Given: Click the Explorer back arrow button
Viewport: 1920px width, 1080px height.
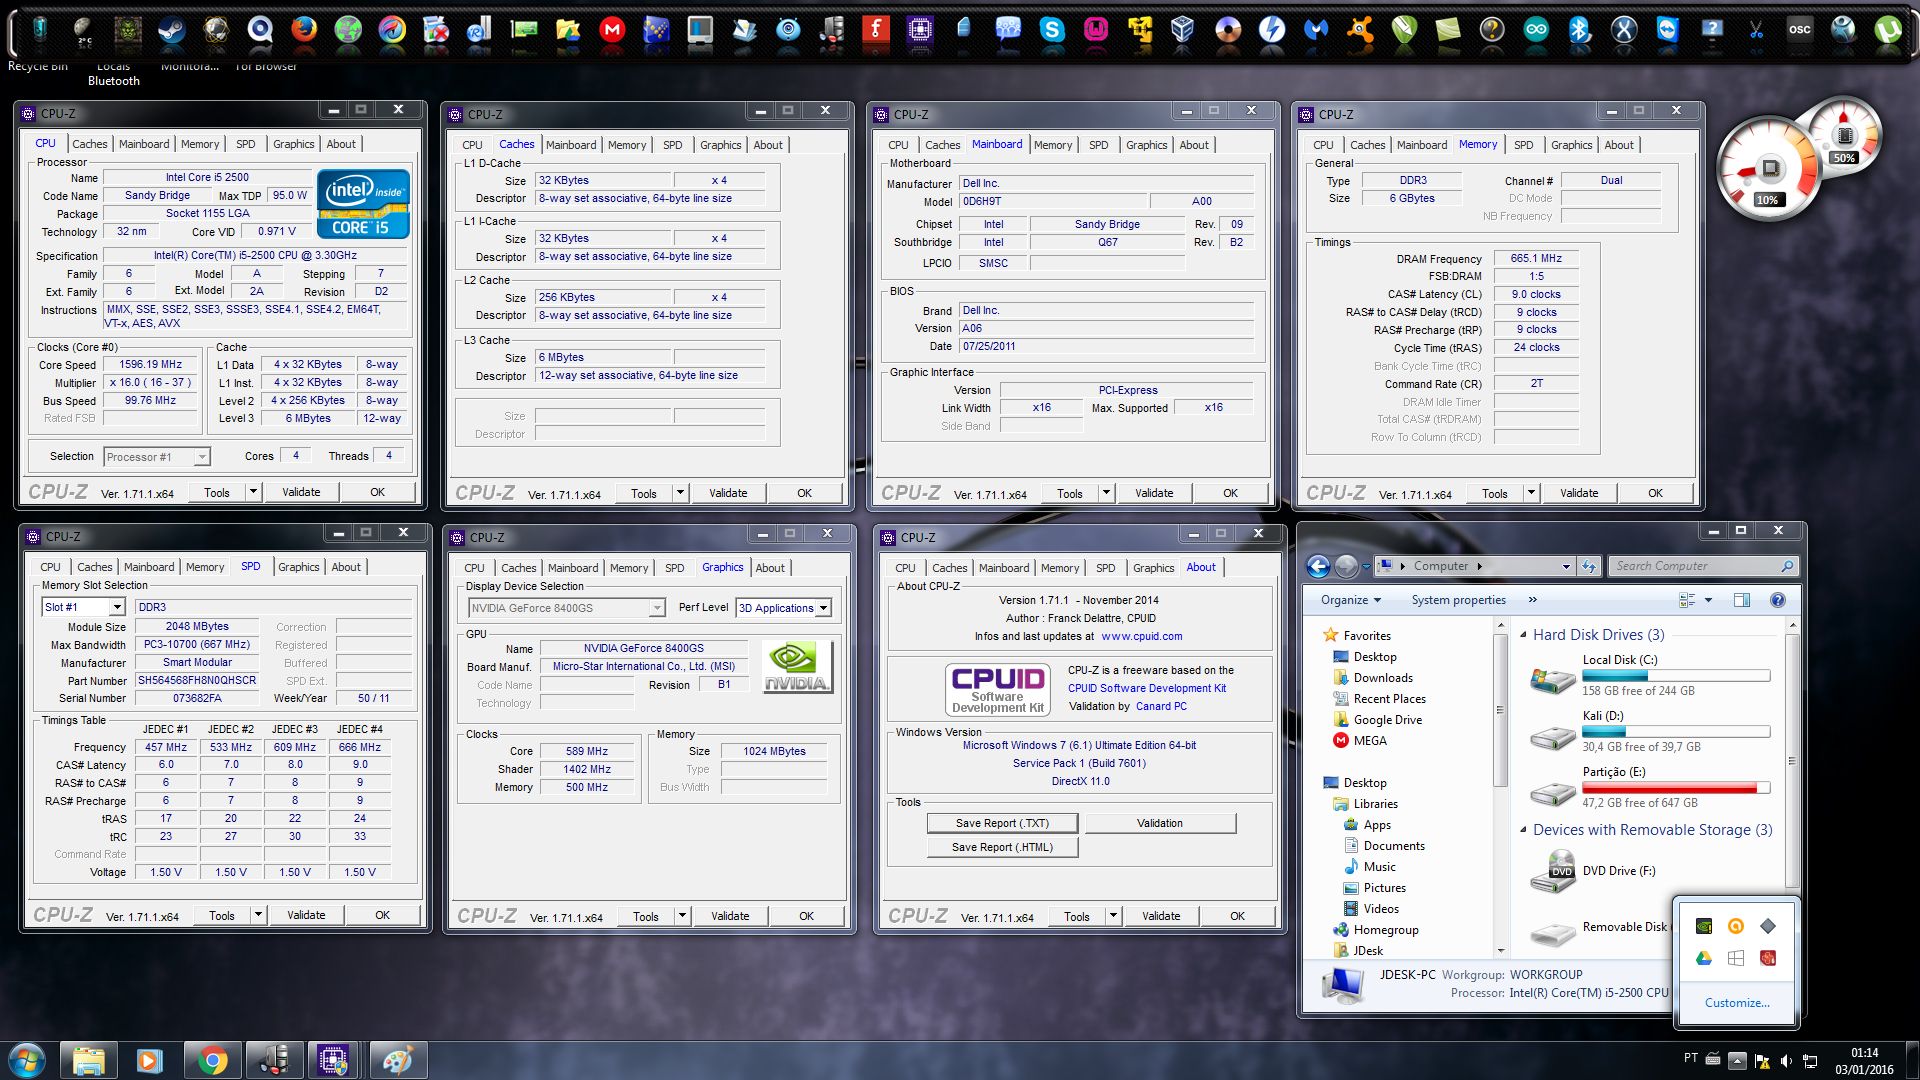Looking at the screenshot, I should [1318, 567].
